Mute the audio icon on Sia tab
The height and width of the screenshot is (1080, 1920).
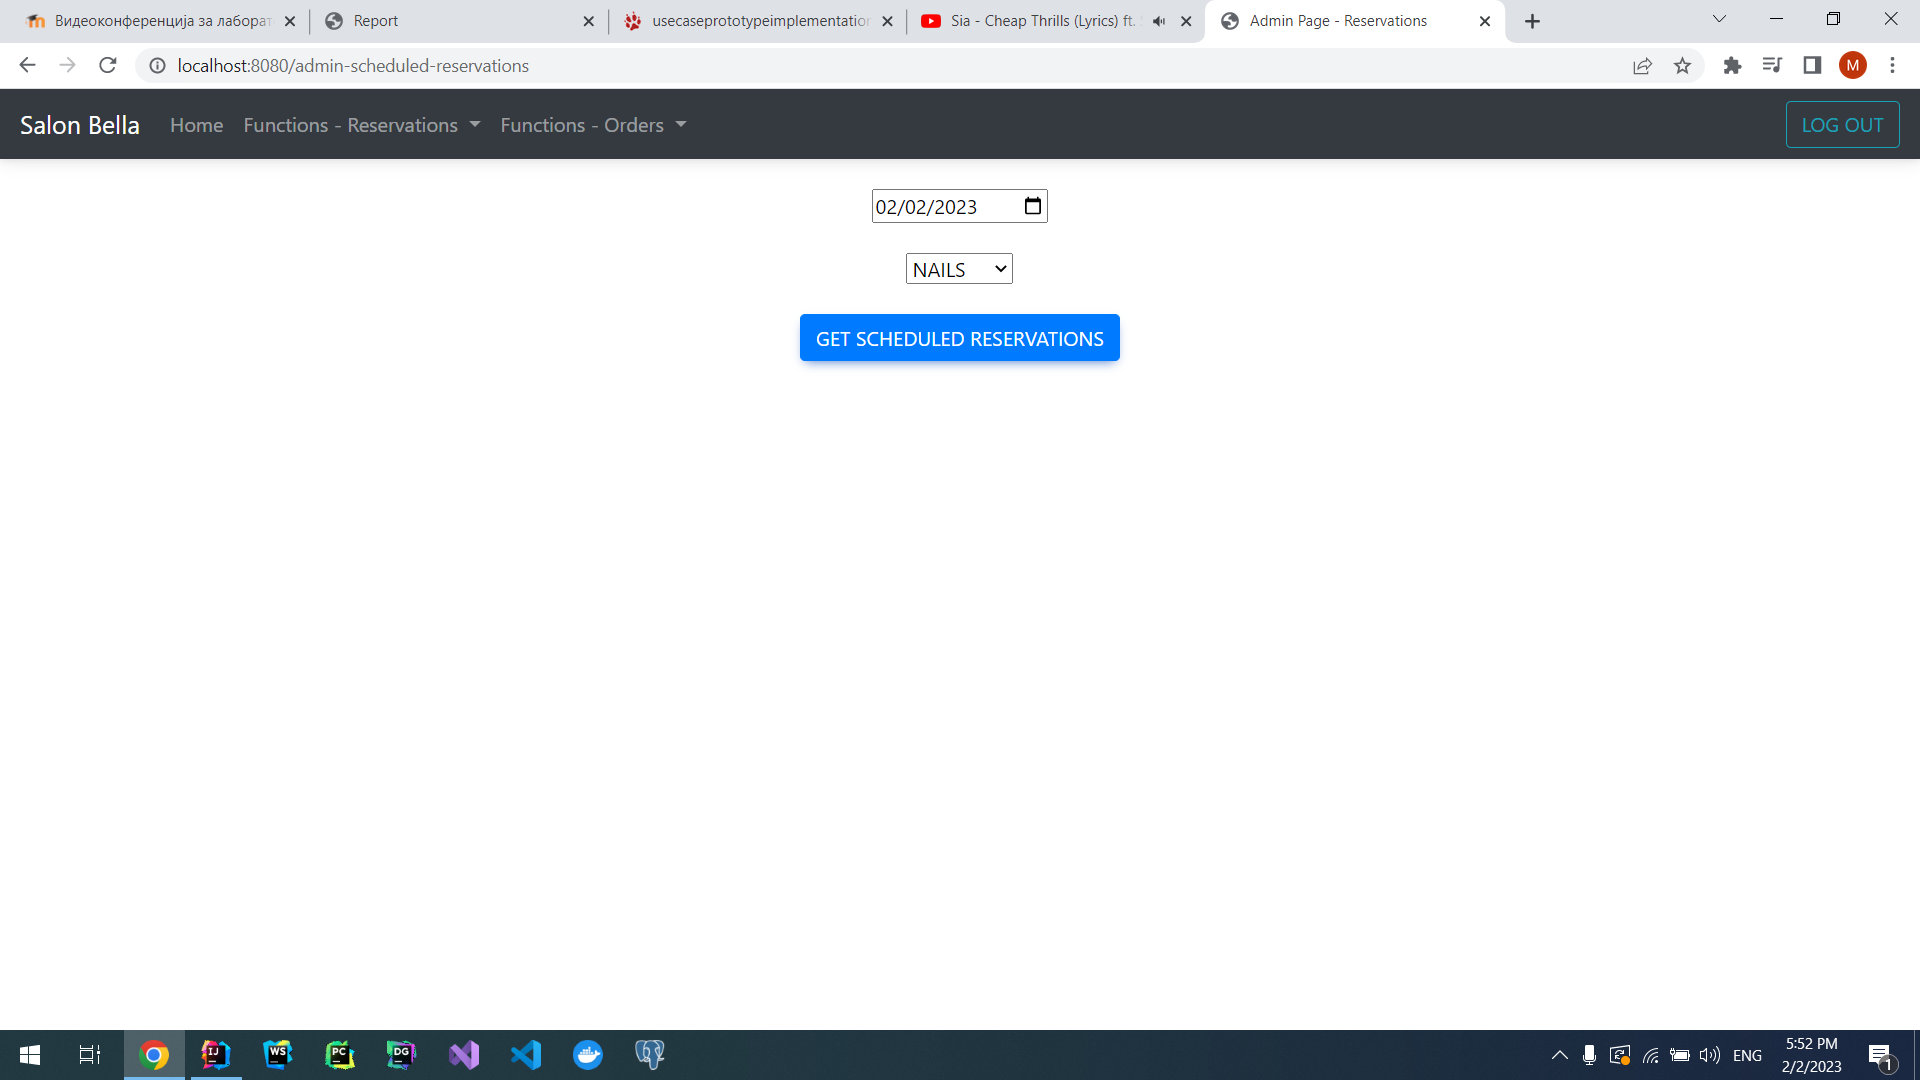tap(1159, 21)
